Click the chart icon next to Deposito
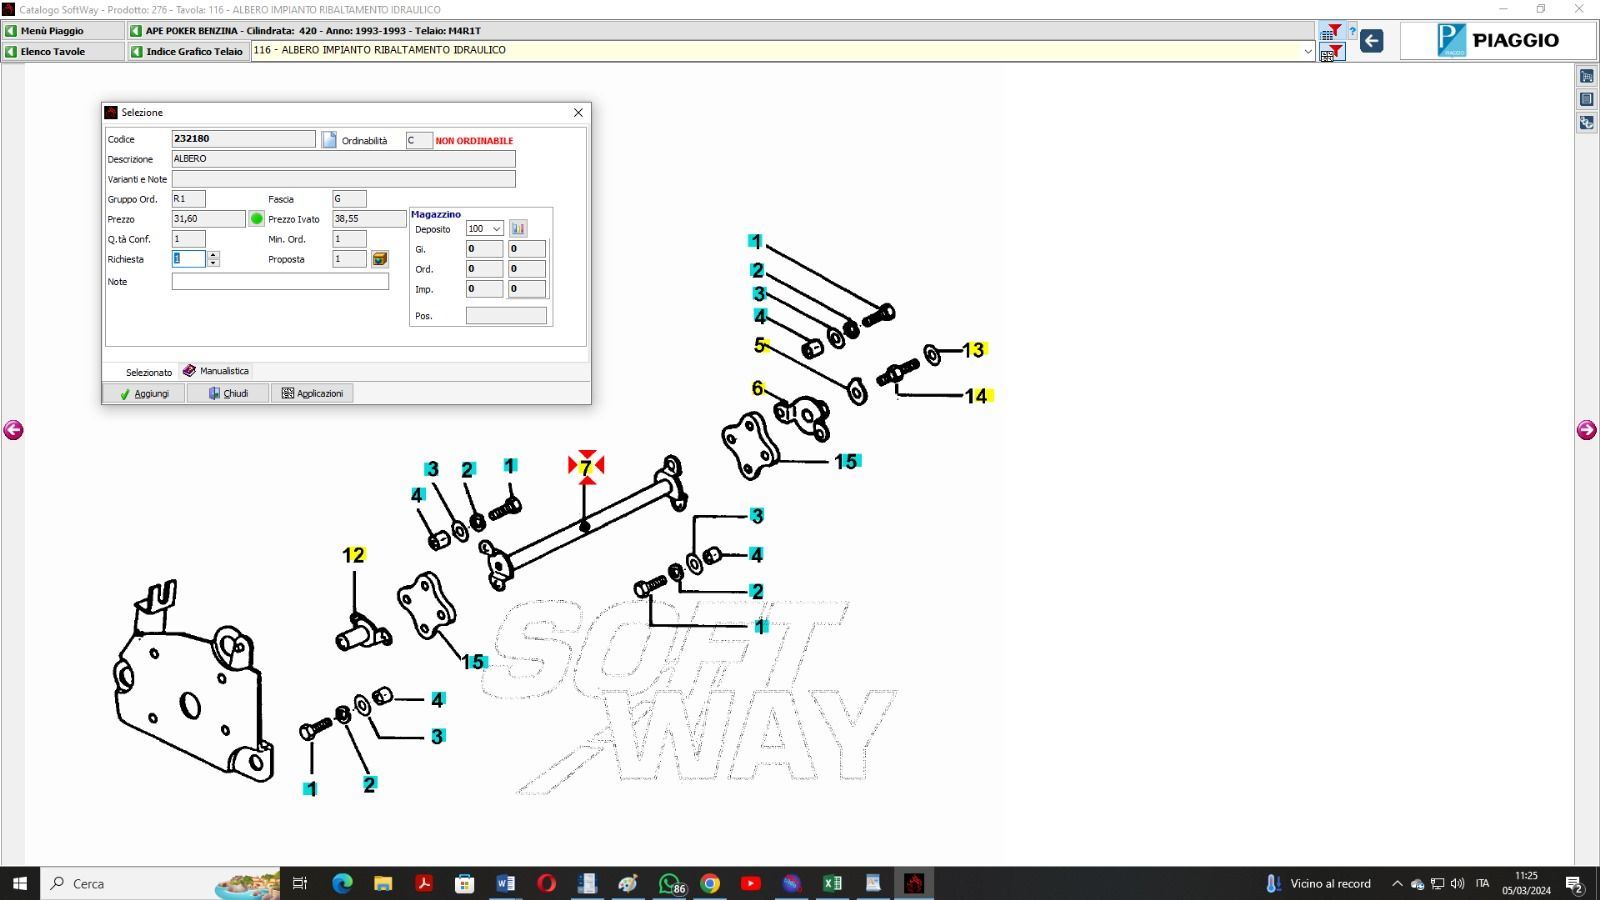Viewport: 1600px width, 900px height. [518, 229]
